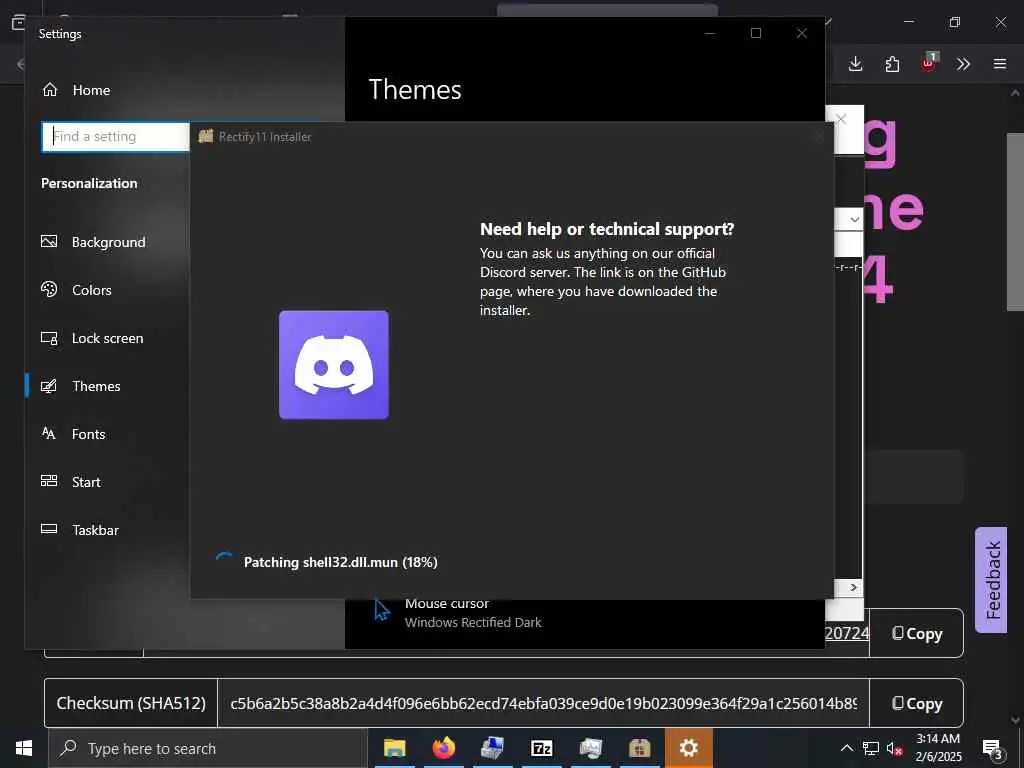Screen dimensions: 1024x768
Task: Click the Mouse cursor arrow icon
Action: [382, 610]
